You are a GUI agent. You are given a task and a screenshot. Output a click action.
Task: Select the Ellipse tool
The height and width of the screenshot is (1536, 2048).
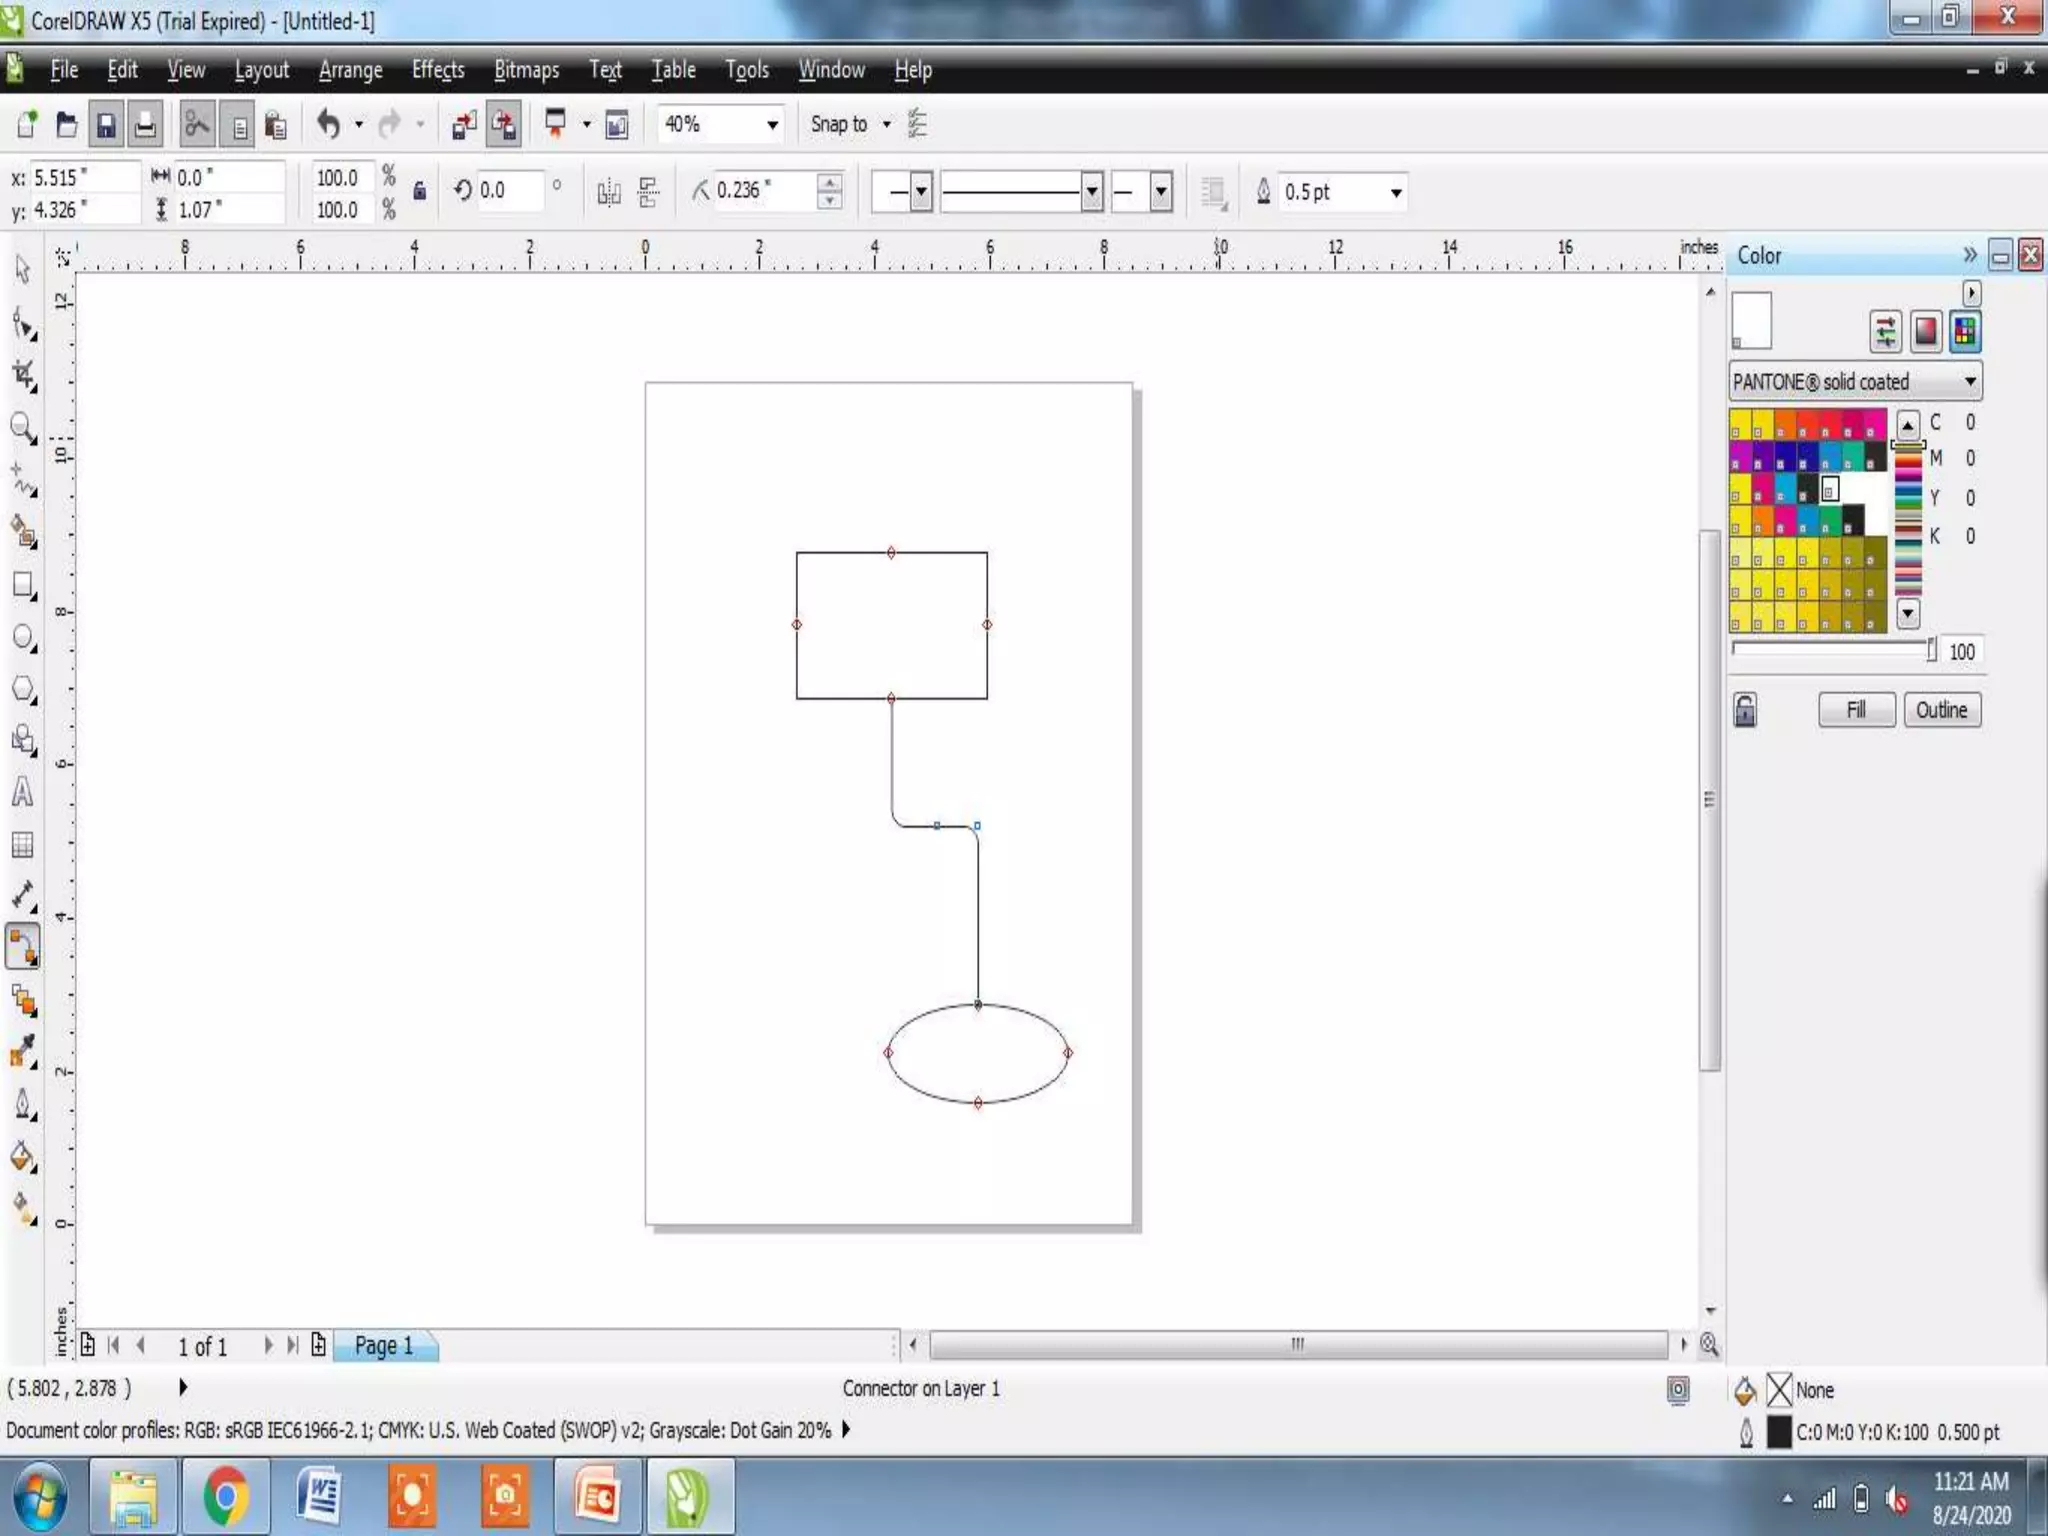[x=23, y=637]
